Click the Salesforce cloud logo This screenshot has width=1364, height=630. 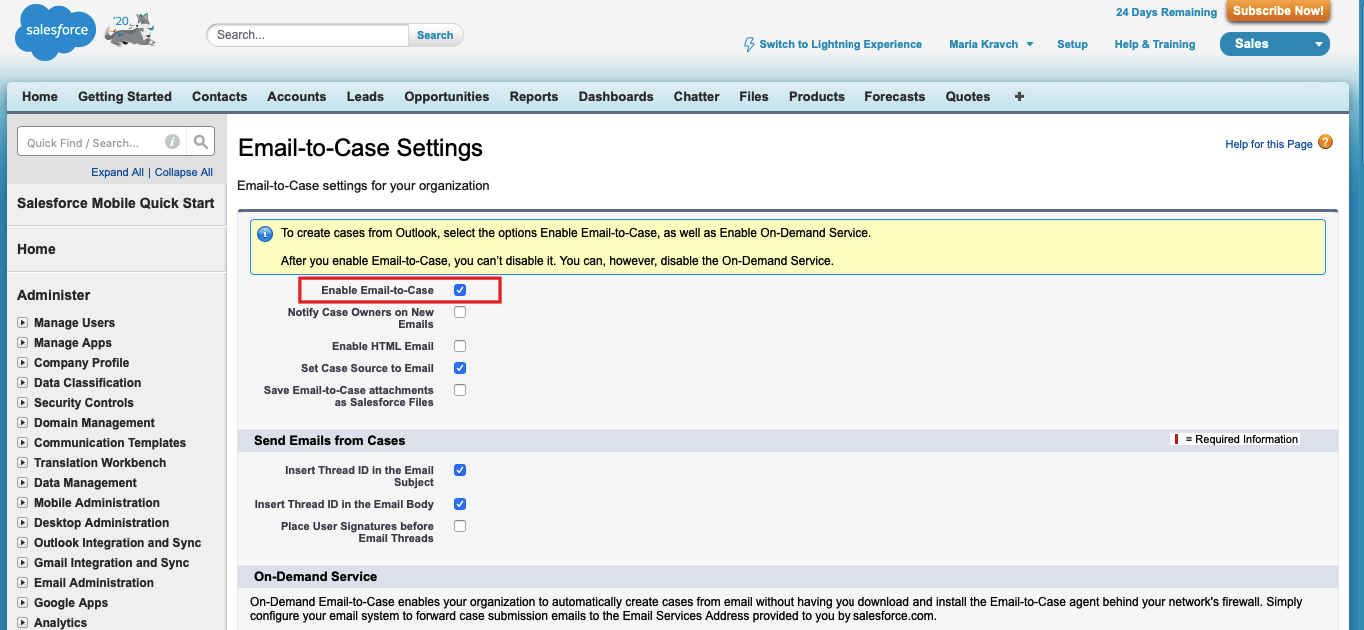tap(56, 33)
